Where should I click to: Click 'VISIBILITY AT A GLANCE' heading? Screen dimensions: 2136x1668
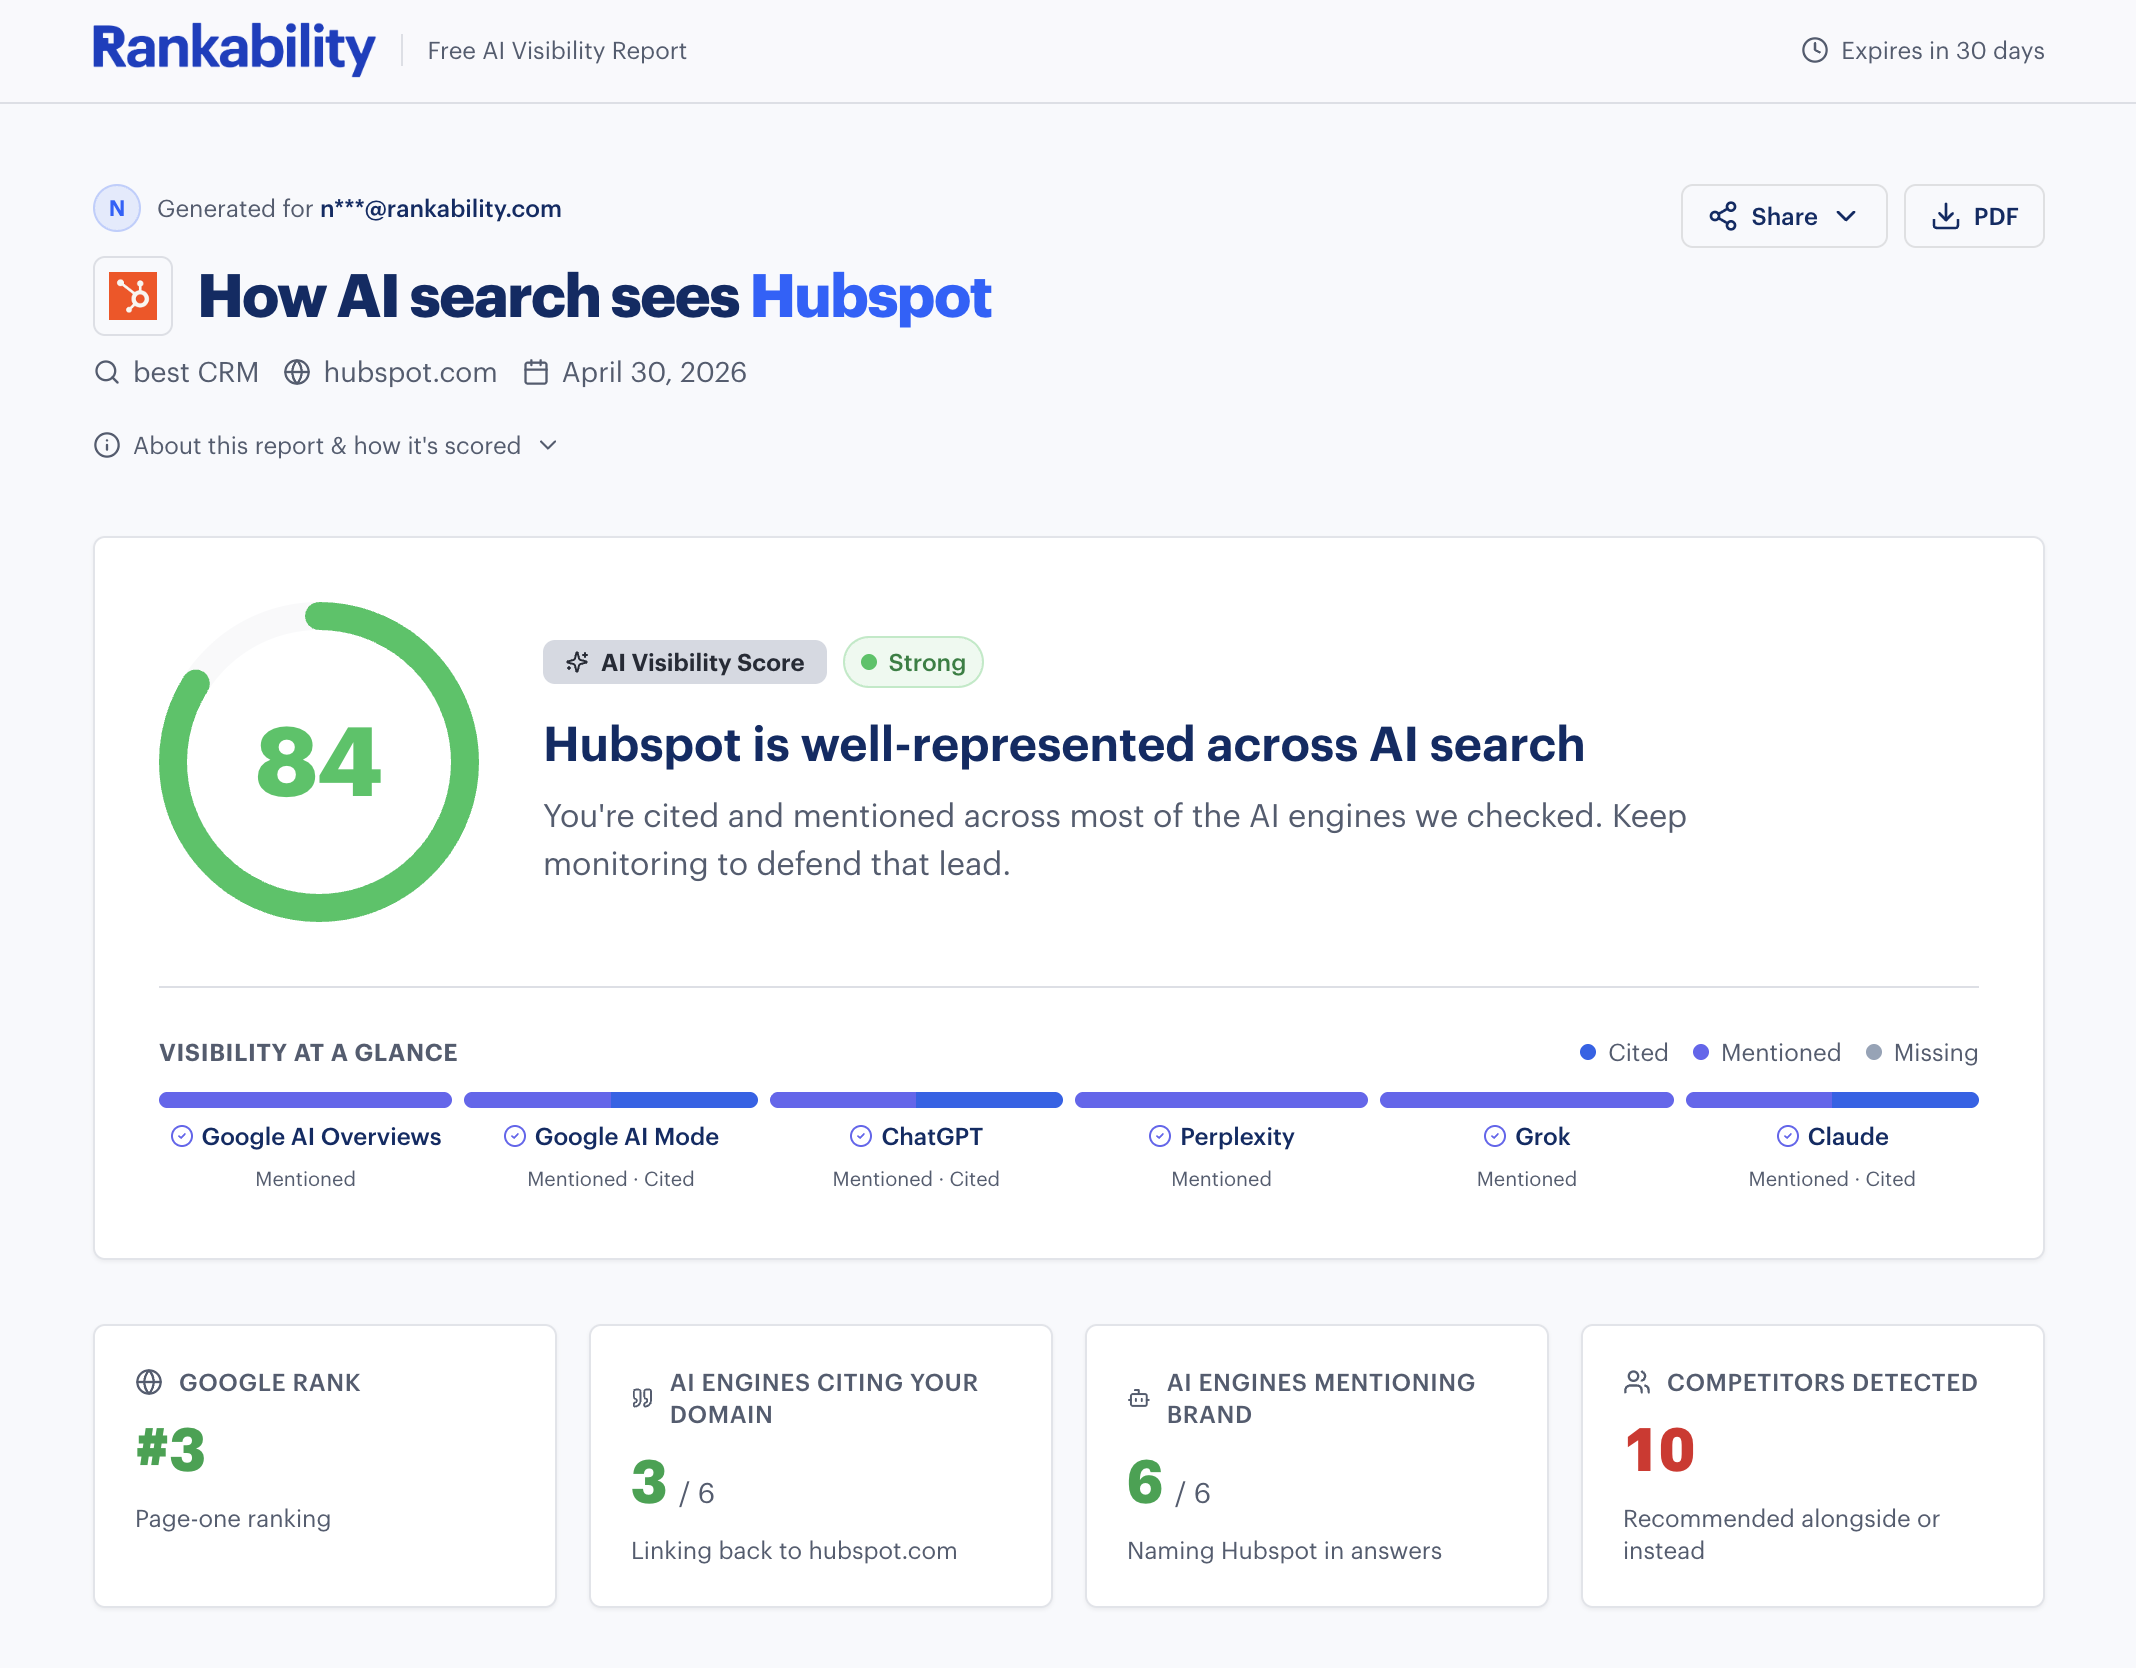pyautogui.click(x=308, y=1052)
